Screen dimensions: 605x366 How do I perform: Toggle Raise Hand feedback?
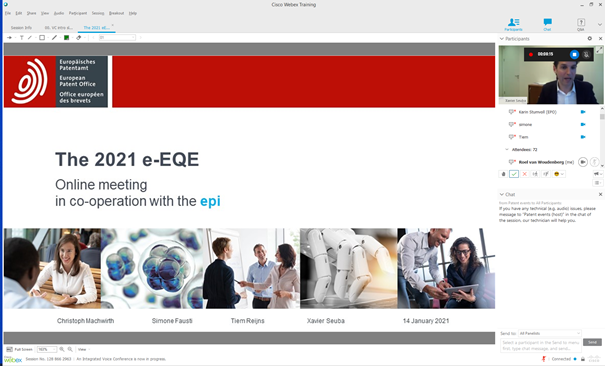(503, 174)
